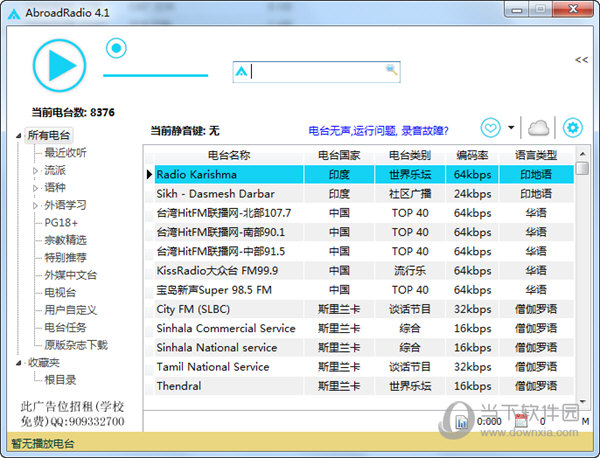Click AbroadRadio title bar logo icon
600x458 pixels.
[x=14, y=13]
